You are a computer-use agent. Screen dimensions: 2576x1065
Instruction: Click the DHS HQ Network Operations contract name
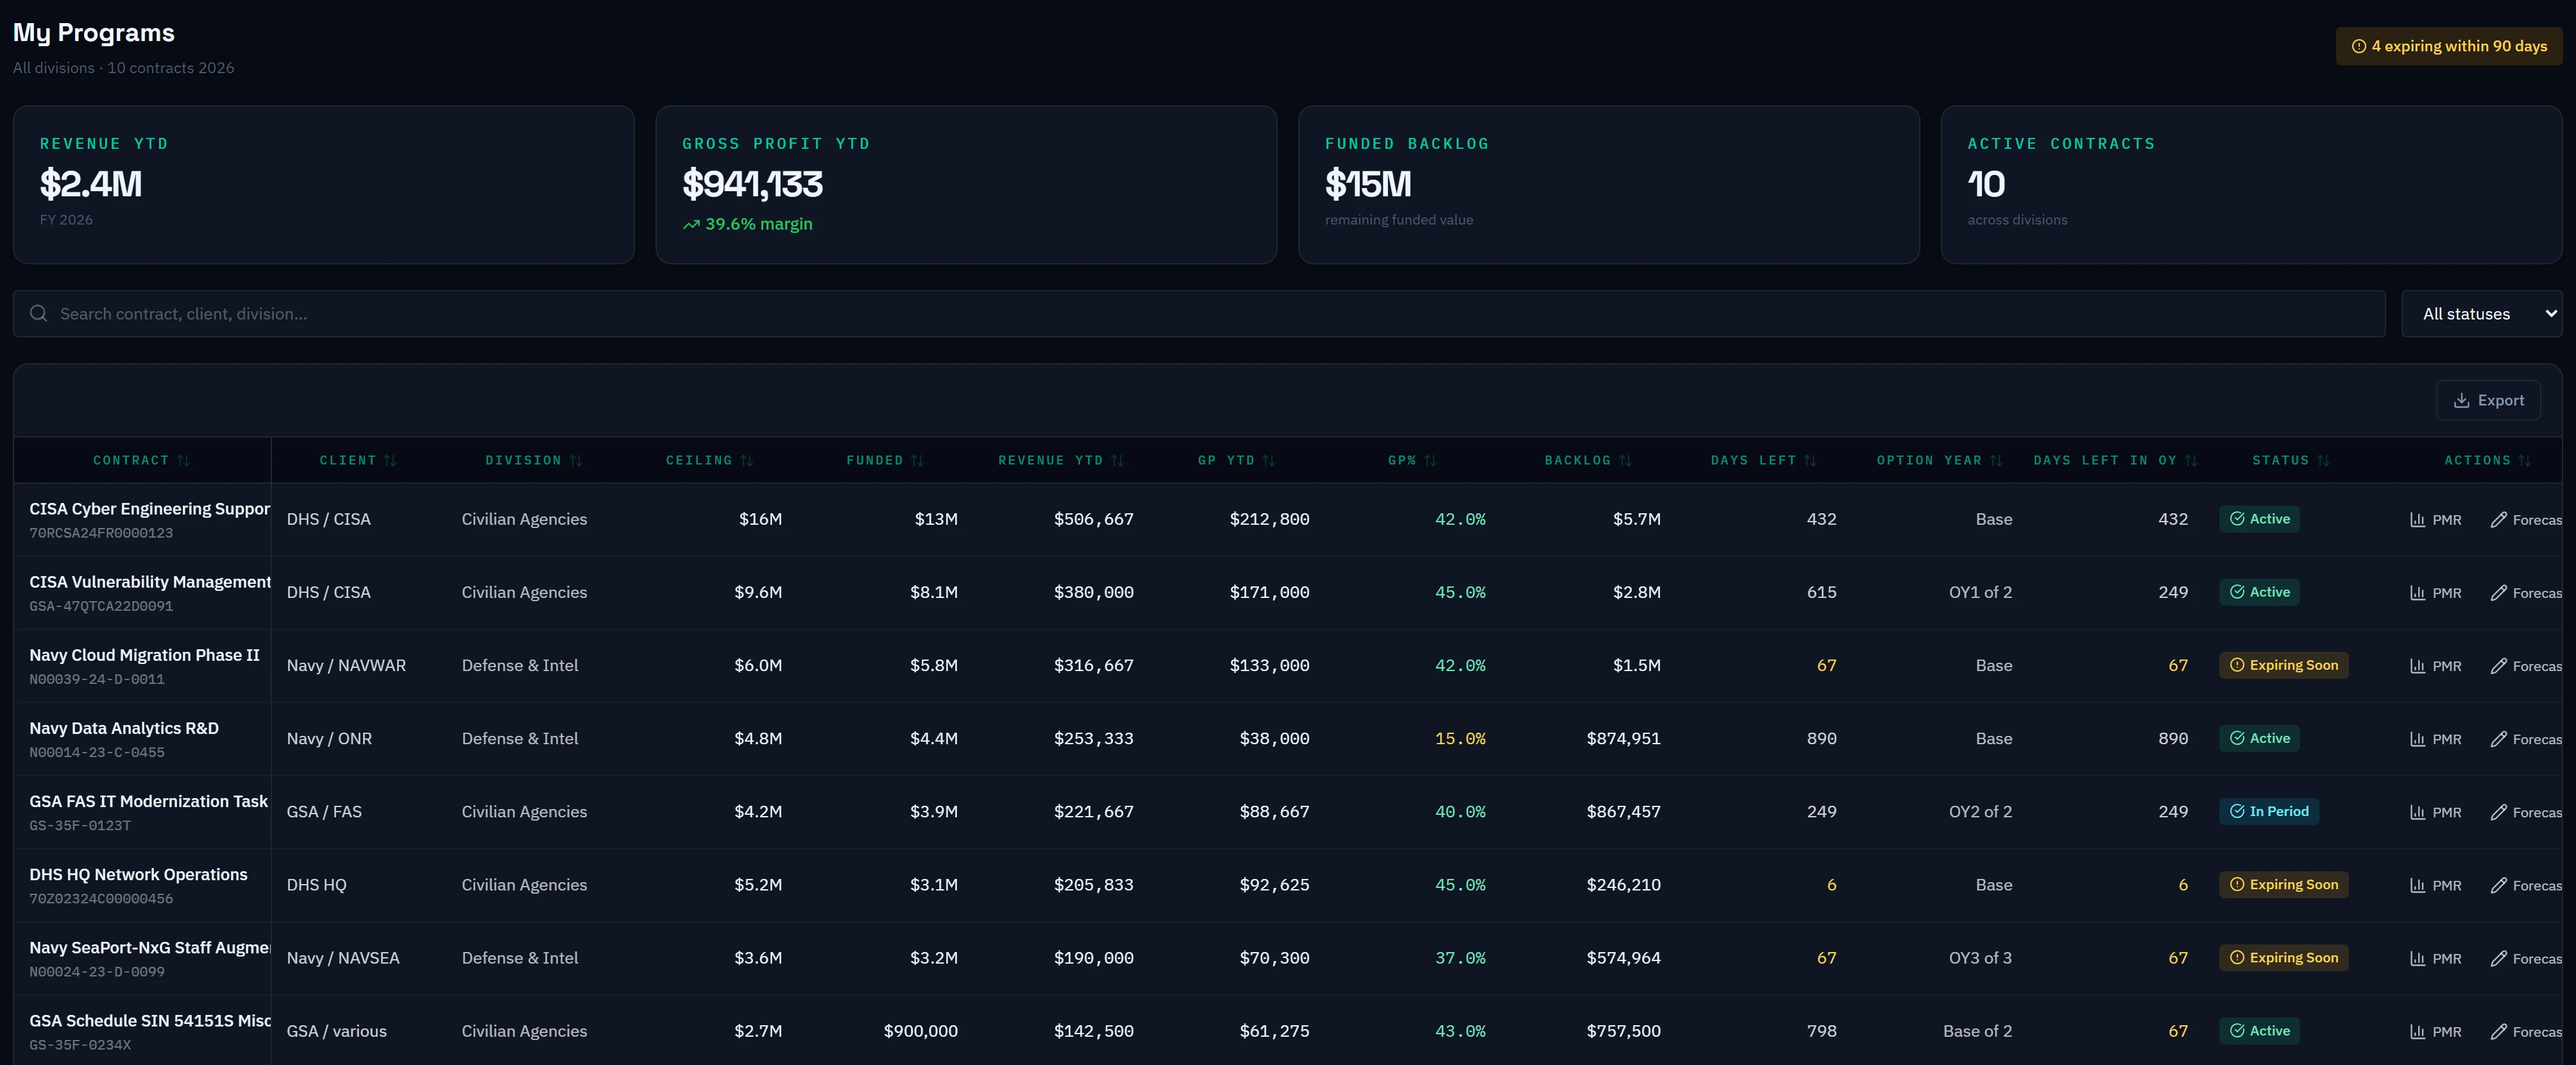[138, 874]
